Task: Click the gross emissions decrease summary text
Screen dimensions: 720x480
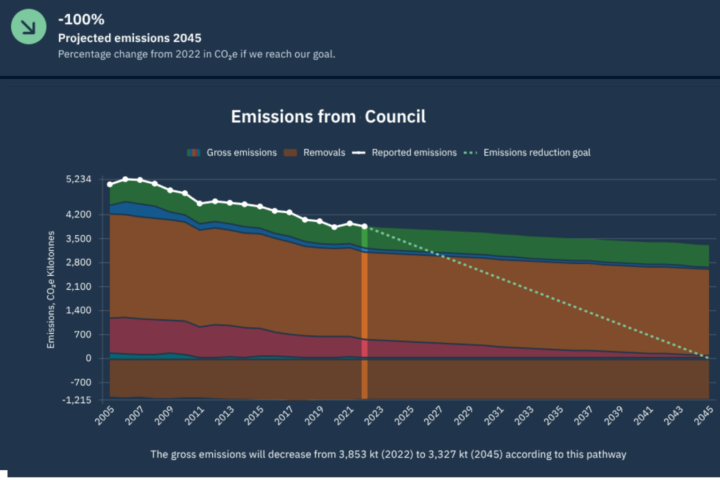Action: (388, 454)
